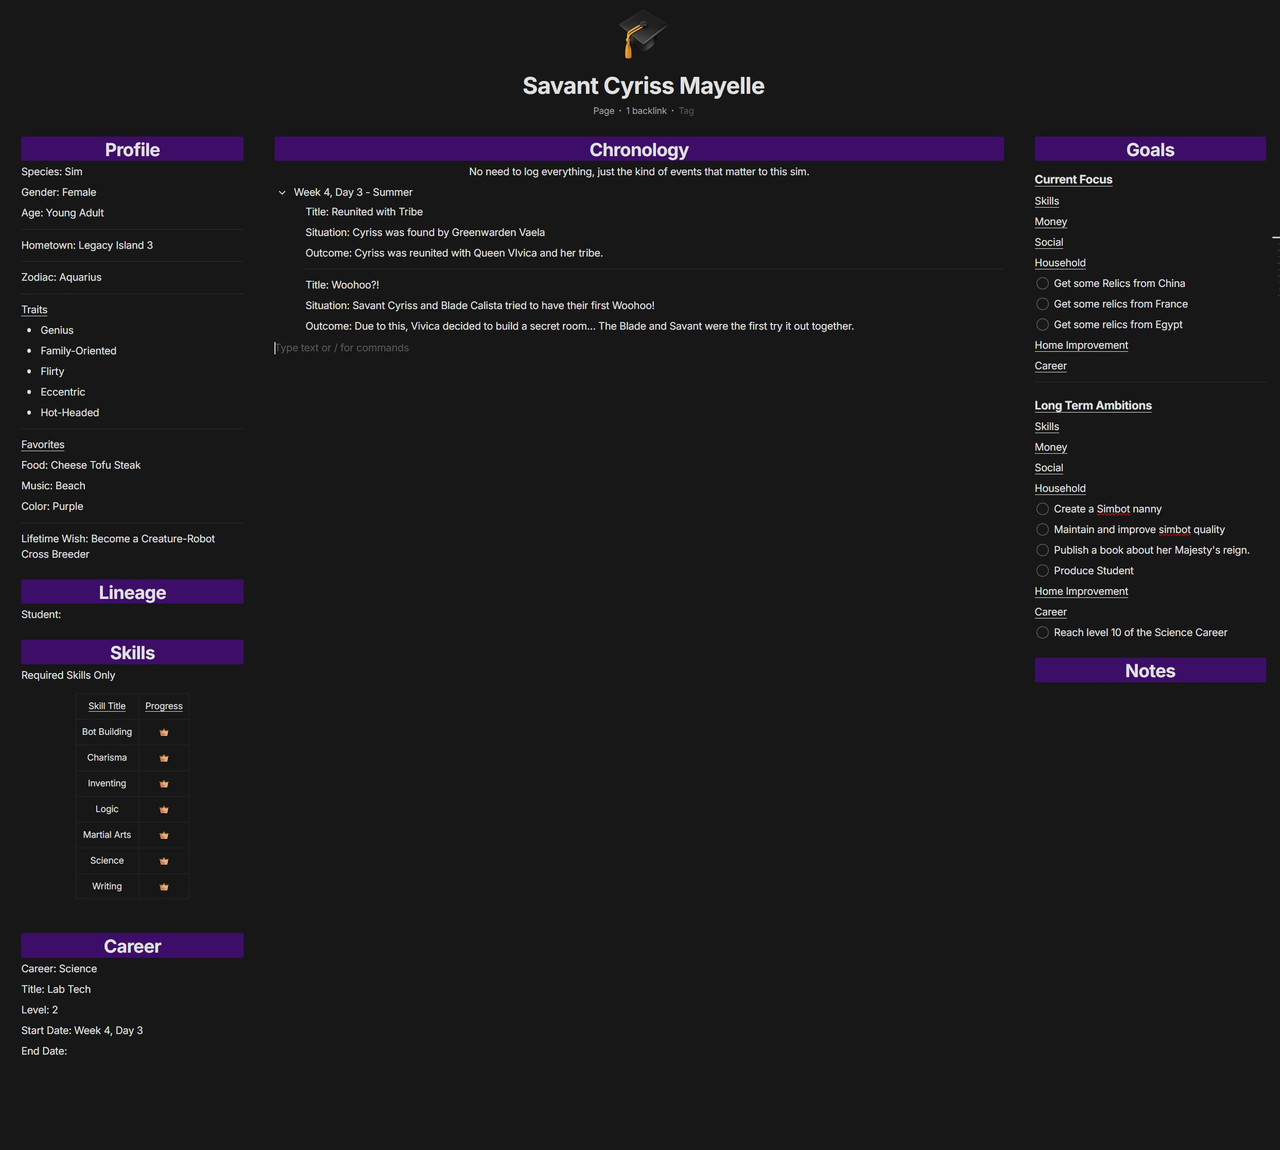Click the graduation cap page icon
The width and height of the screenshot is (1280, 1150).
(x=641, y=34)
